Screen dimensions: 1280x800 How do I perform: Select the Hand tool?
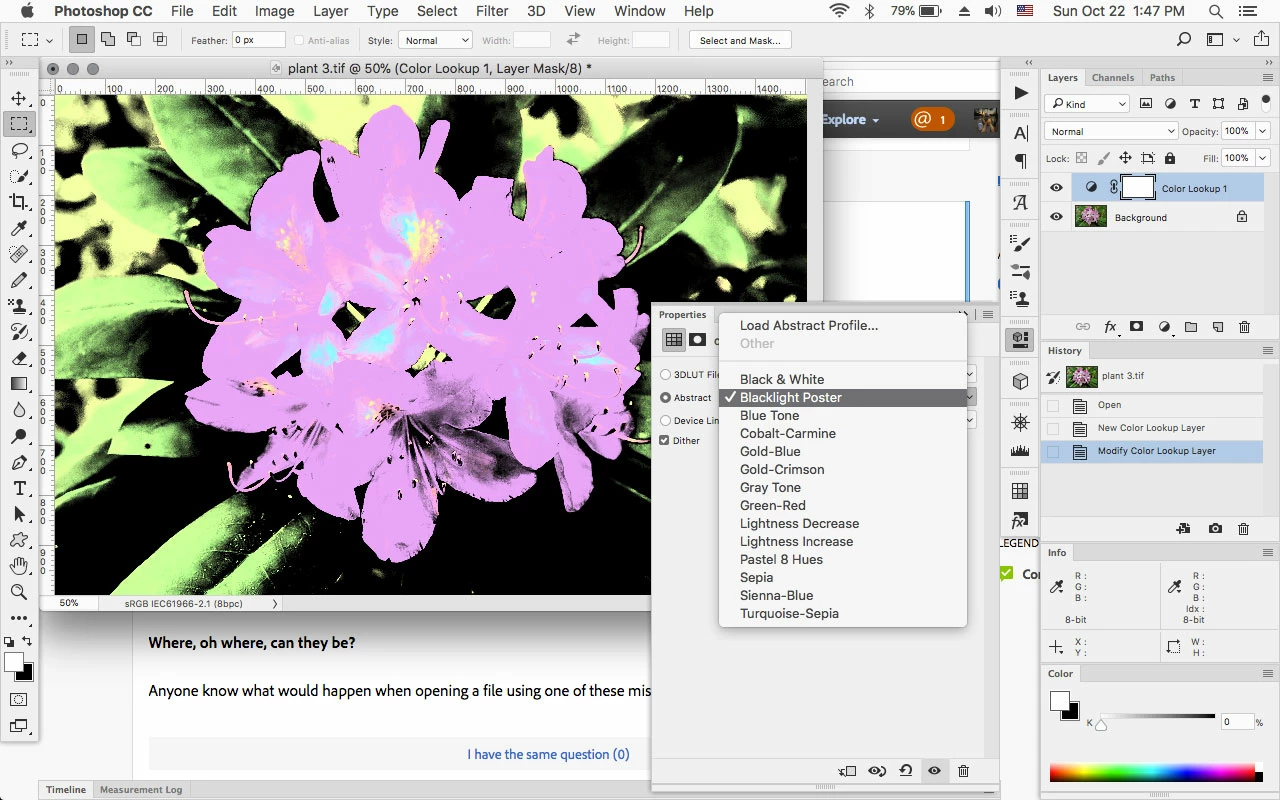(19, 566)
